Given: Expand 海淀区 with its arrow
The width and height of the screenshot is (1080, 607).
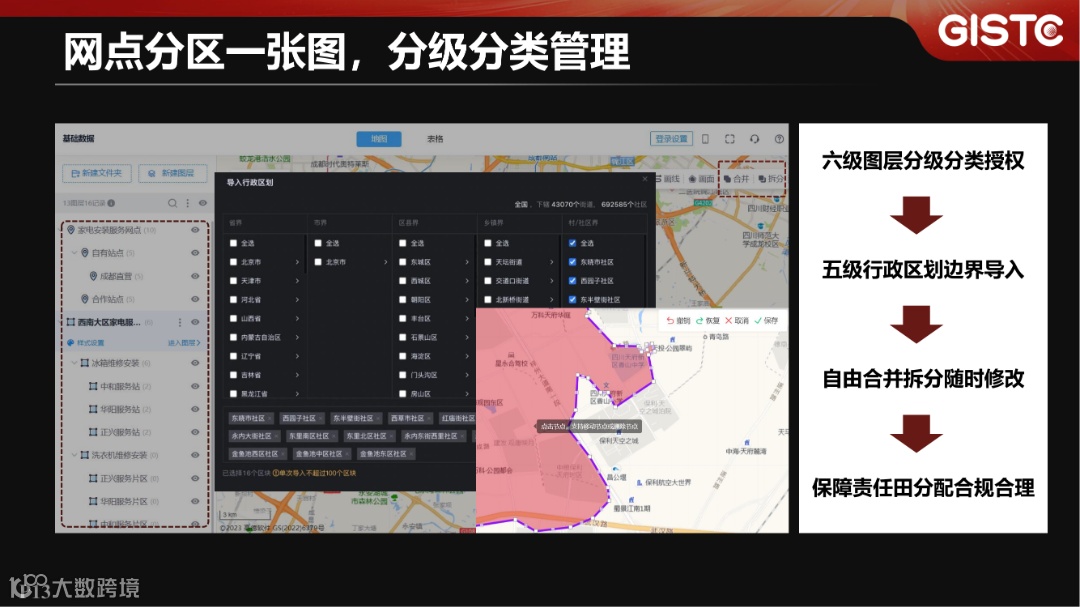Looking at the screenshot, I should [466, 356].
